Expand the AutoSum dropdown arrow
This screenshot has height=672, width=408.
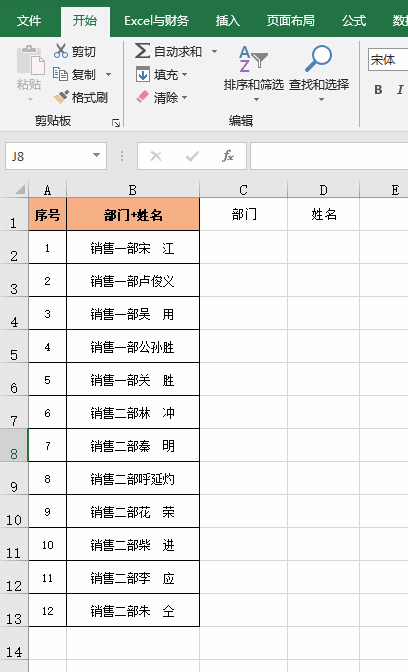[x=214, y=51]
